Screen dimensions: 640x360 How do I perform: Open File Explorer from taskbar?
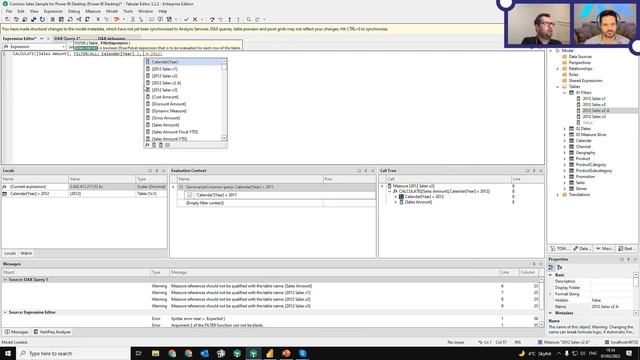point(156,353)
